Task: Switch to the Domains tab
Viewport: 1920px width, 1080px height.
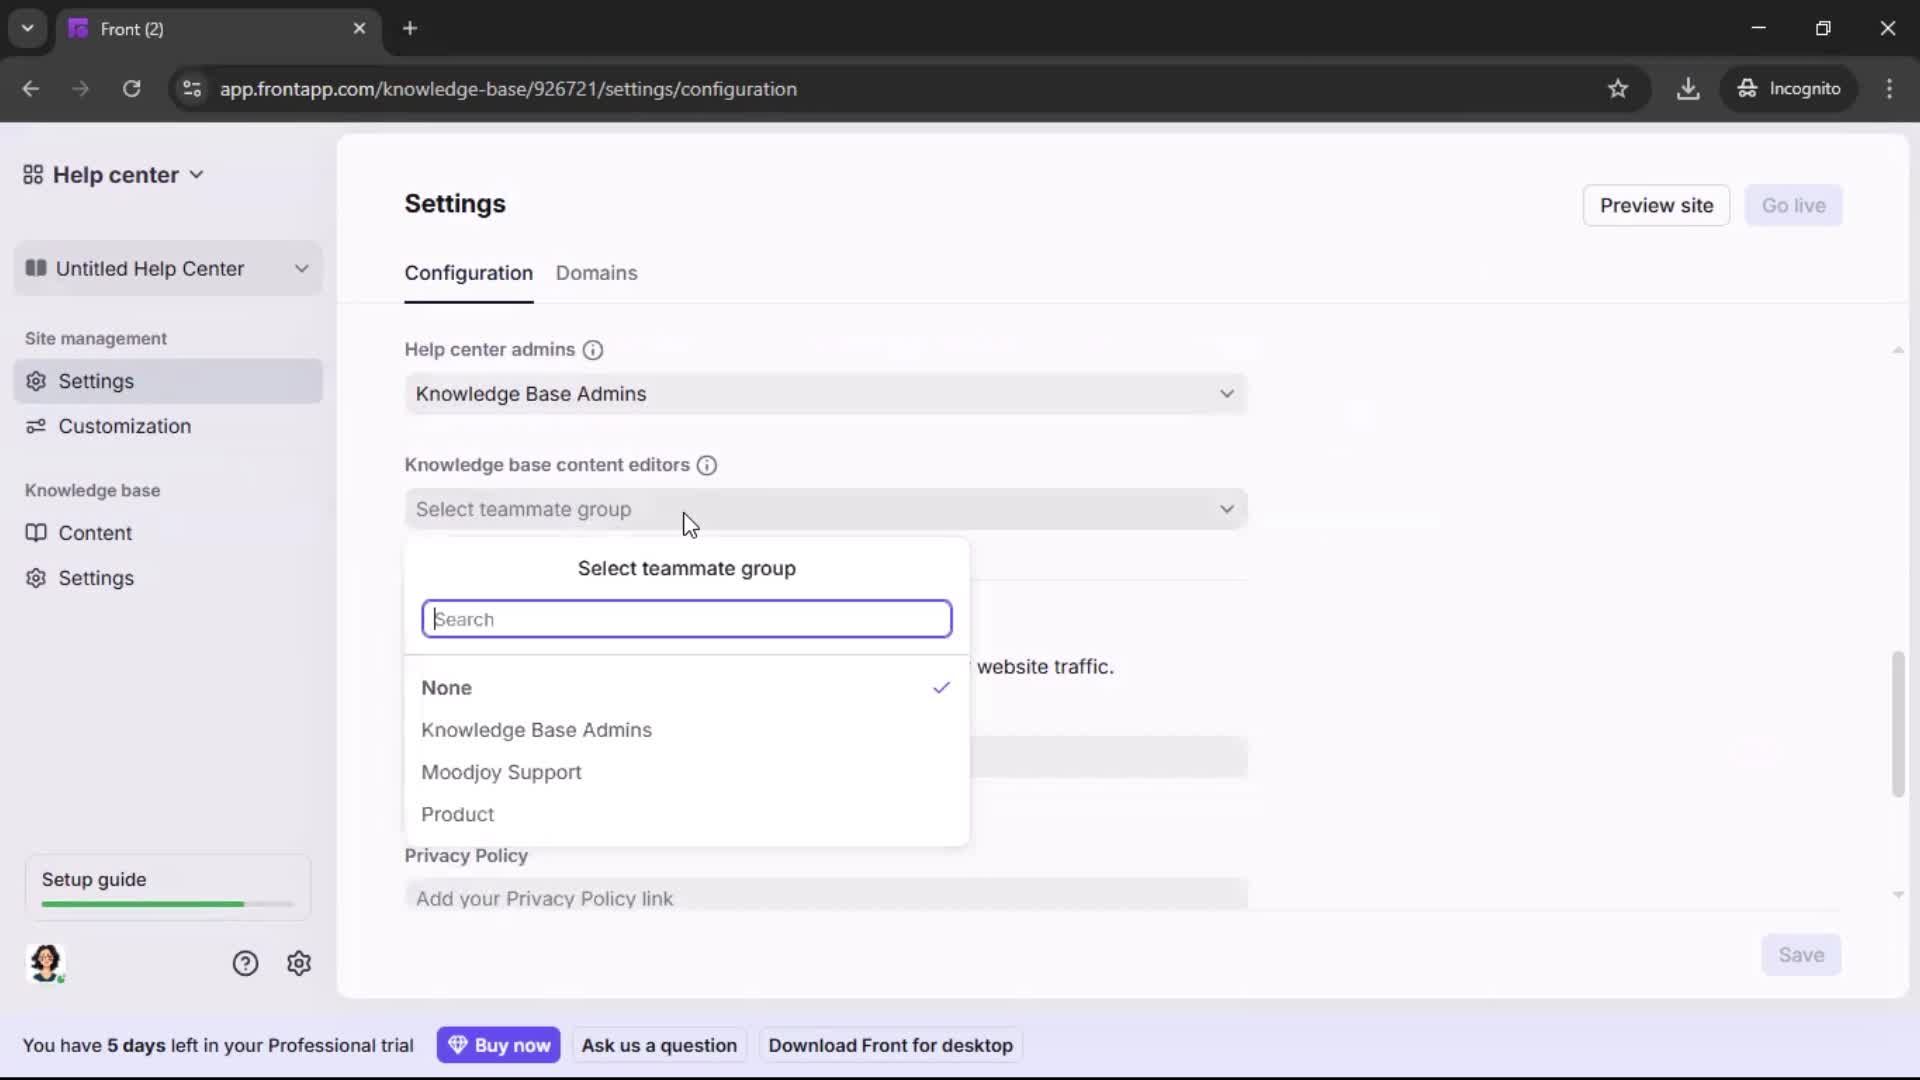Action: coord(596,273)
